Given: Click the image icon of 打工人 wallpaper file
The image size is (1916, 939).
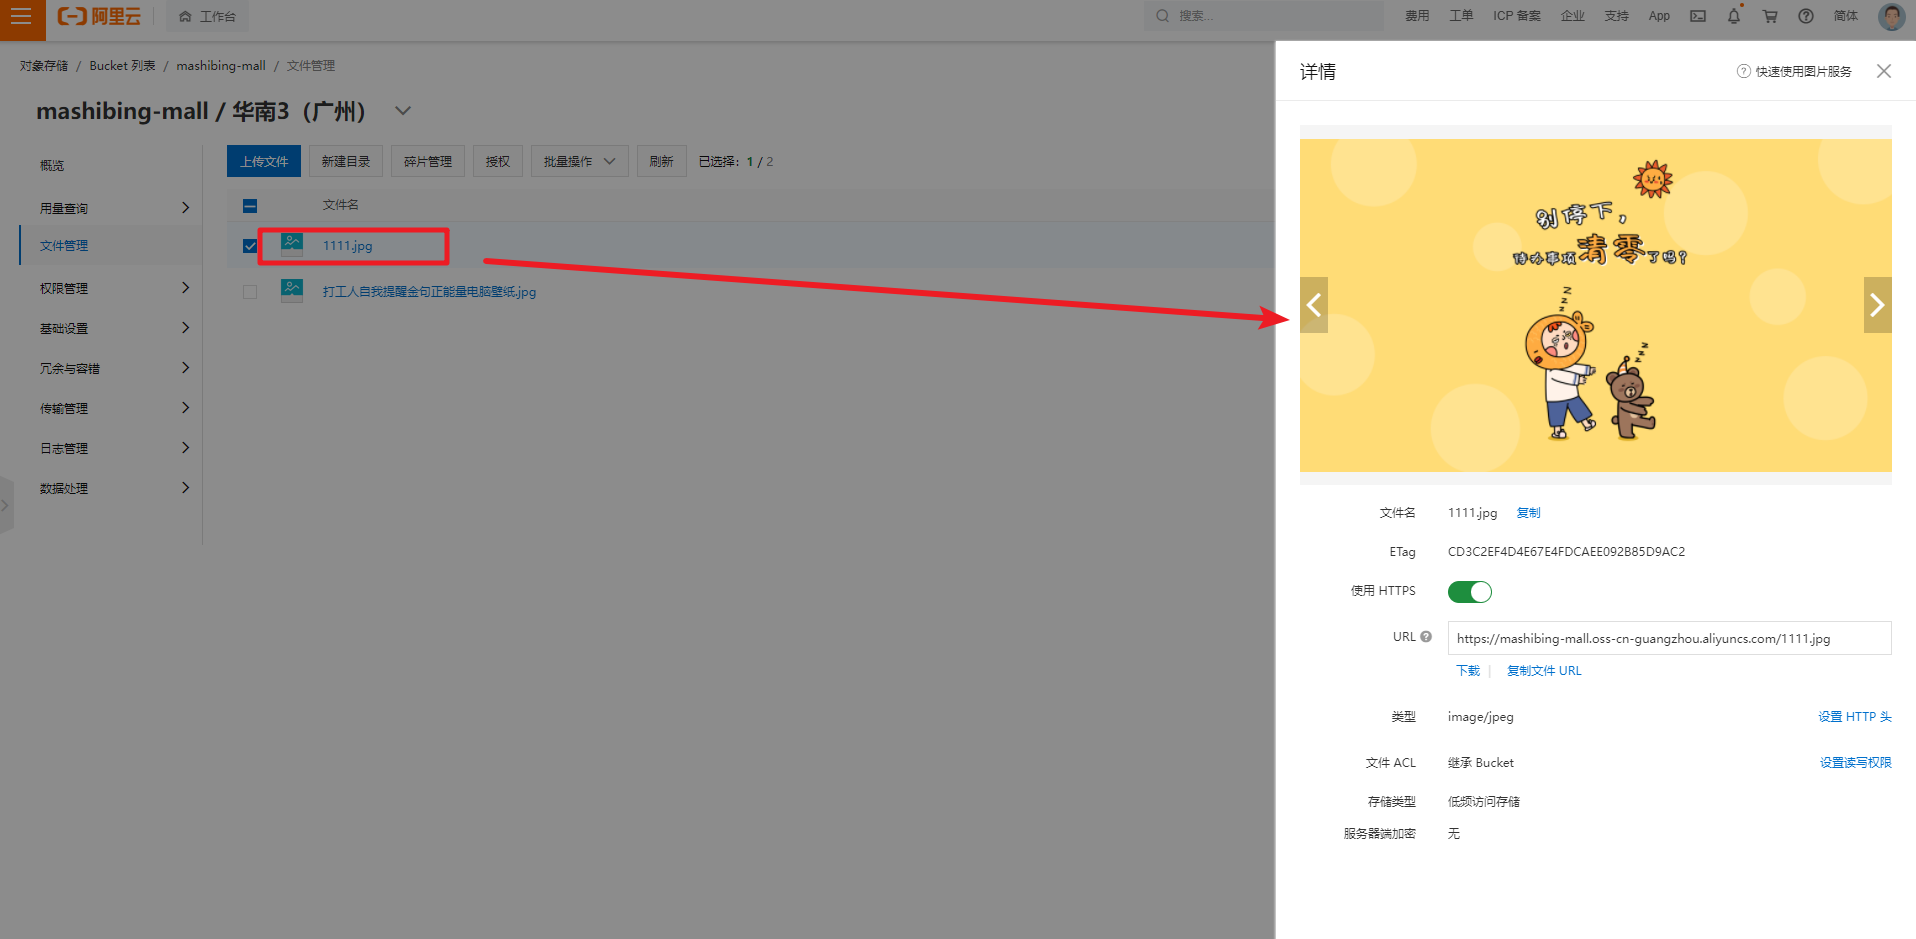Looking at the screenshot, I should 292,291.
